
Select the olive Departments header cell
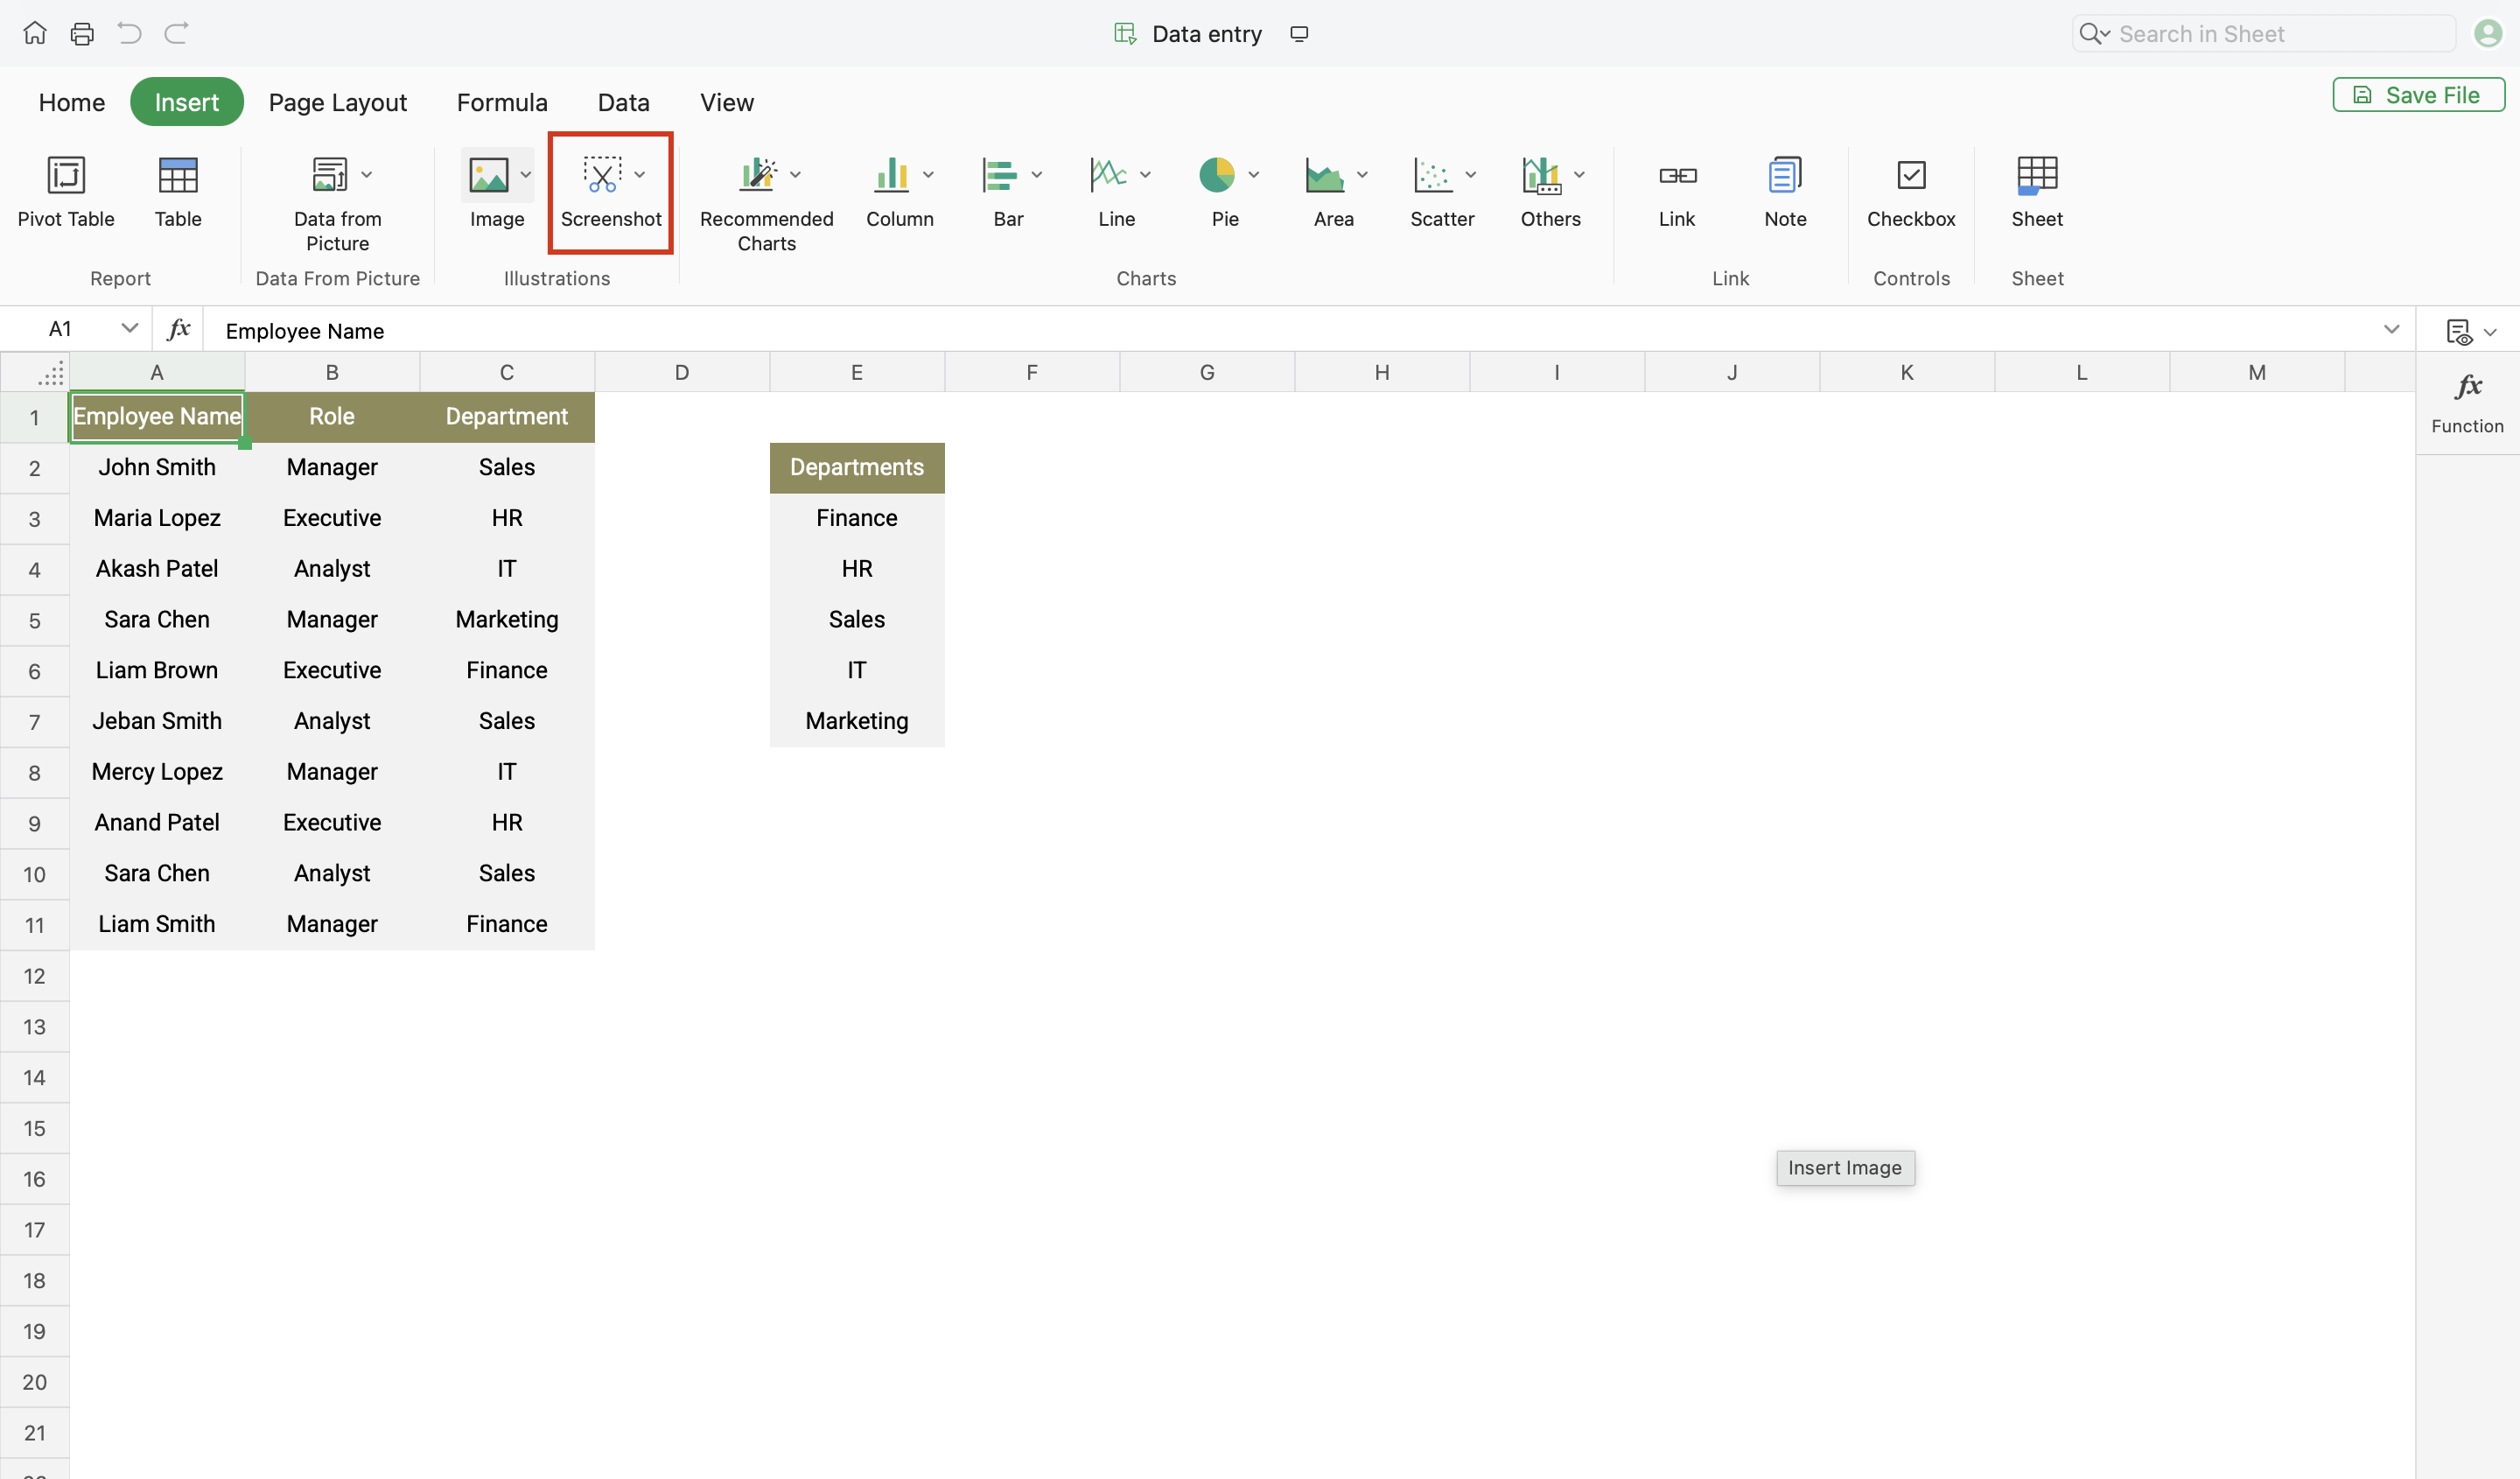(x=856, y=467)
